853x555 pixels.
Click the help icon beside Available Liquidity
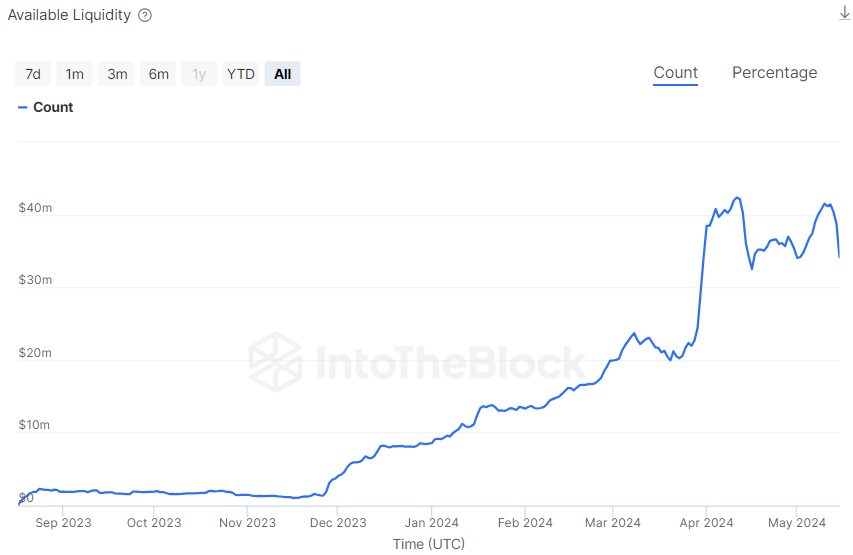pyautogui.click(x=145, y=15)
